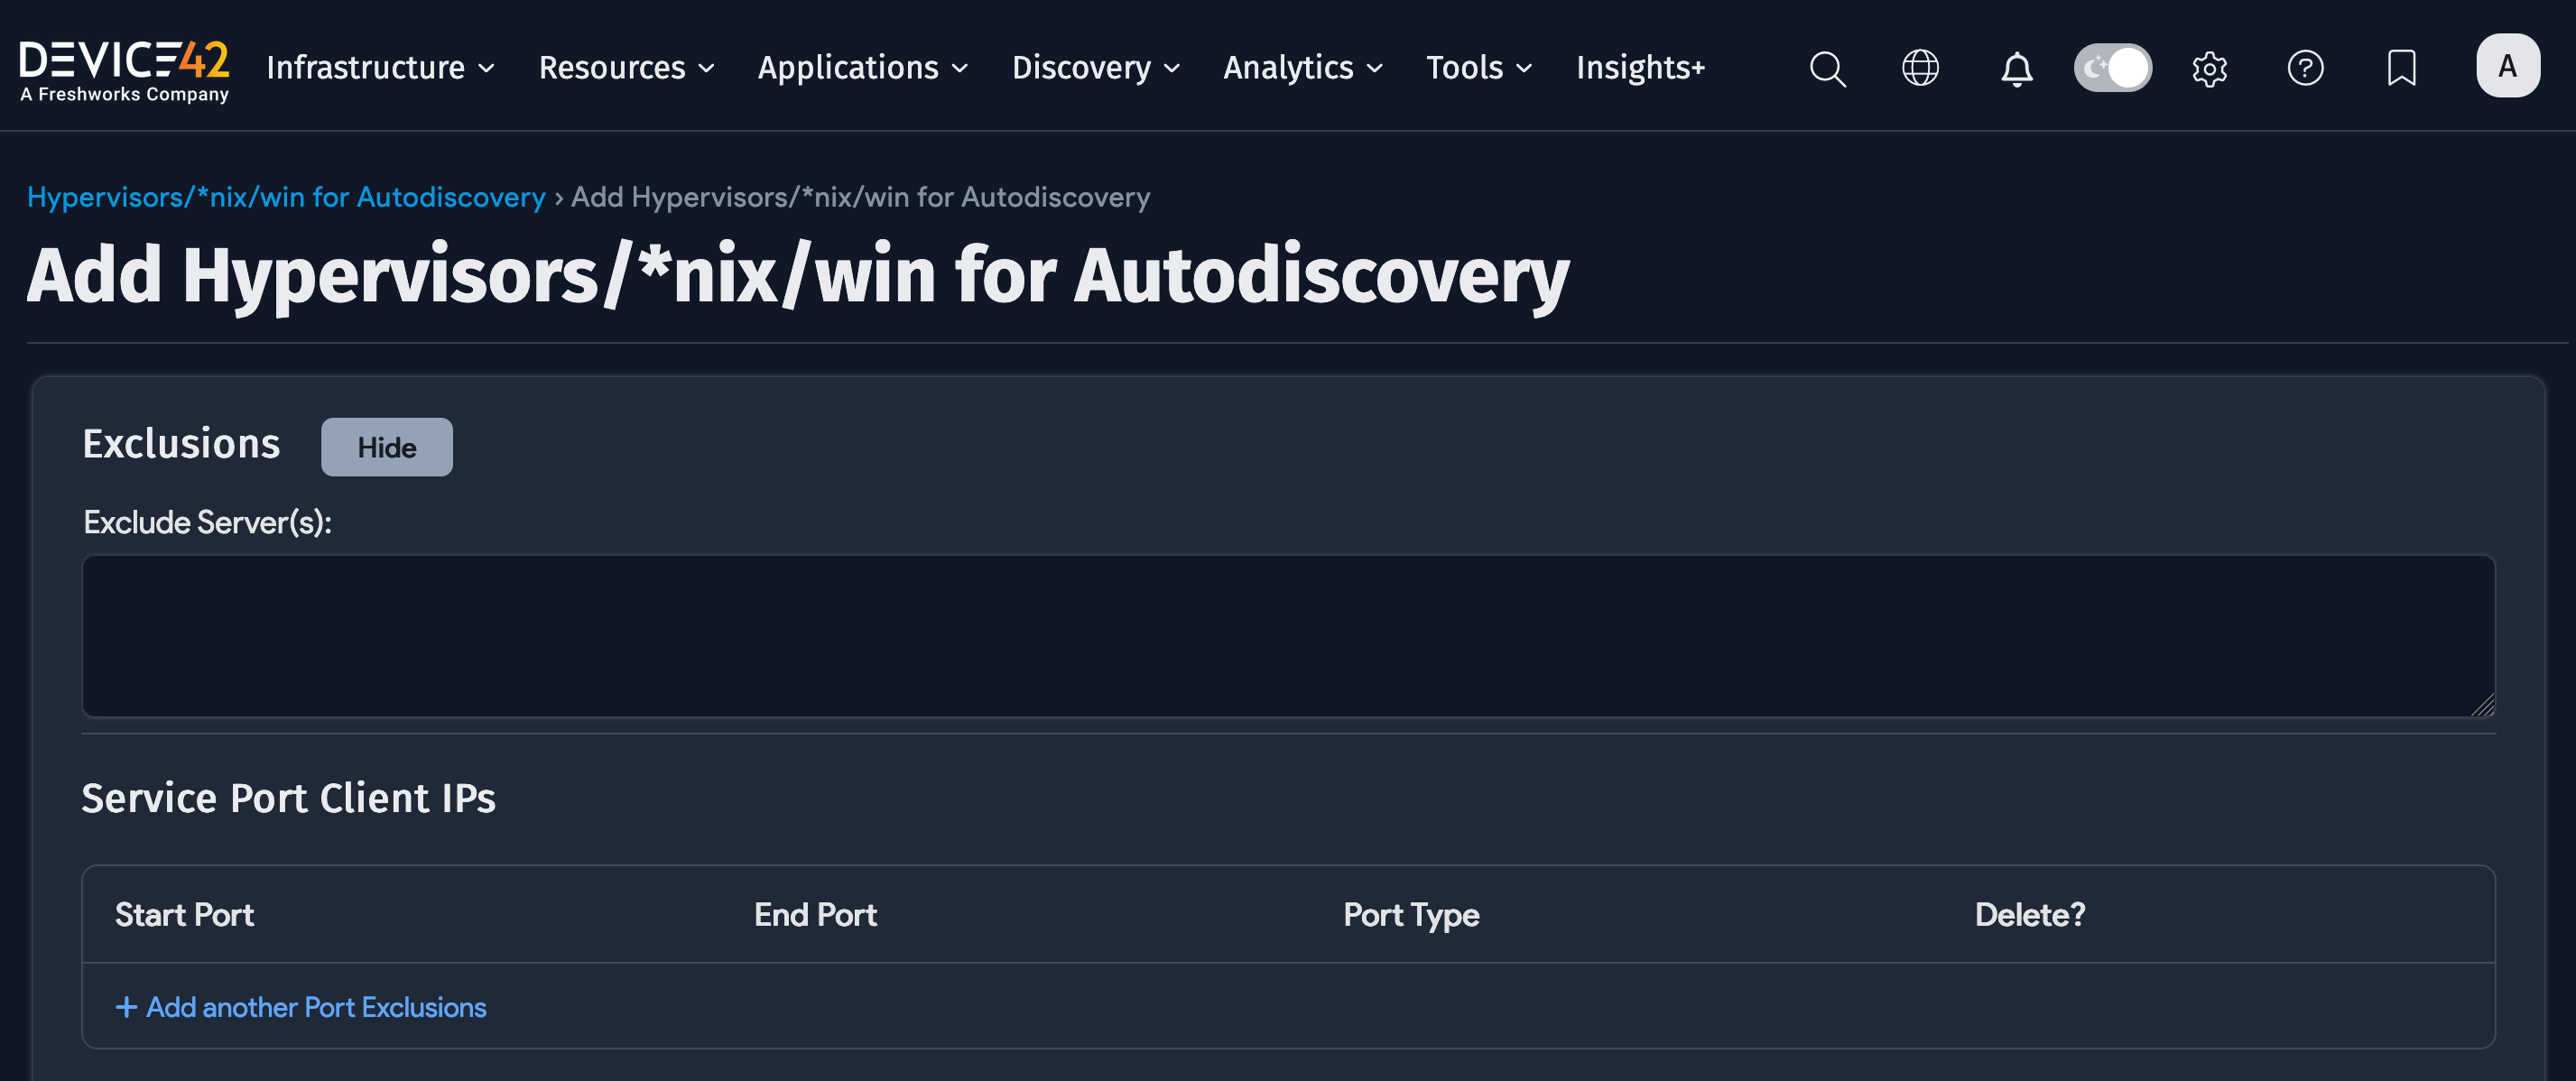The width and height of the screenshot is (2576, 1081).
Task: Expand the Tools menu
Action: (1478, 68)
